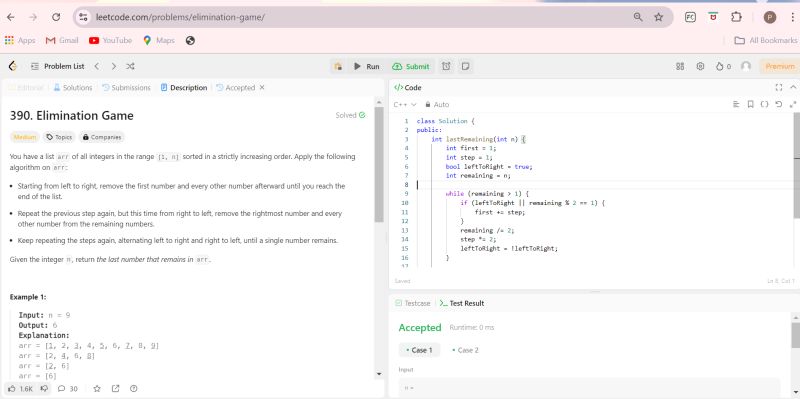The image size is (800, 399).
Task: Switch to the Submissions tab
Action: [x=126, y=88]
